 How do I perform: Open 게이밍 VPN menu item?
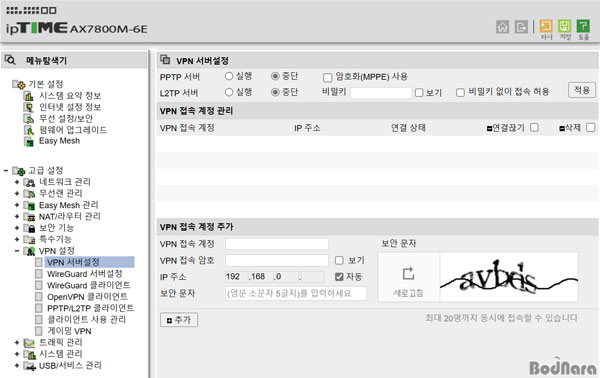[69, 331]
